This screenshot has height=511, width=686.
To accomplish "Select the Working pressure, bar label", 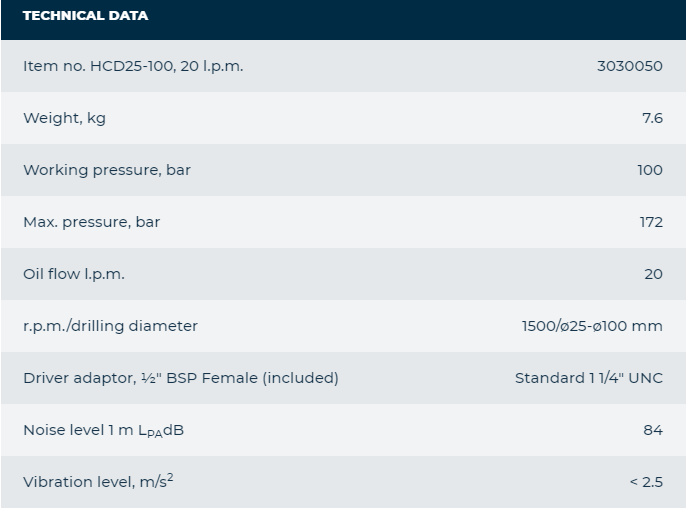I will [107, 170].
